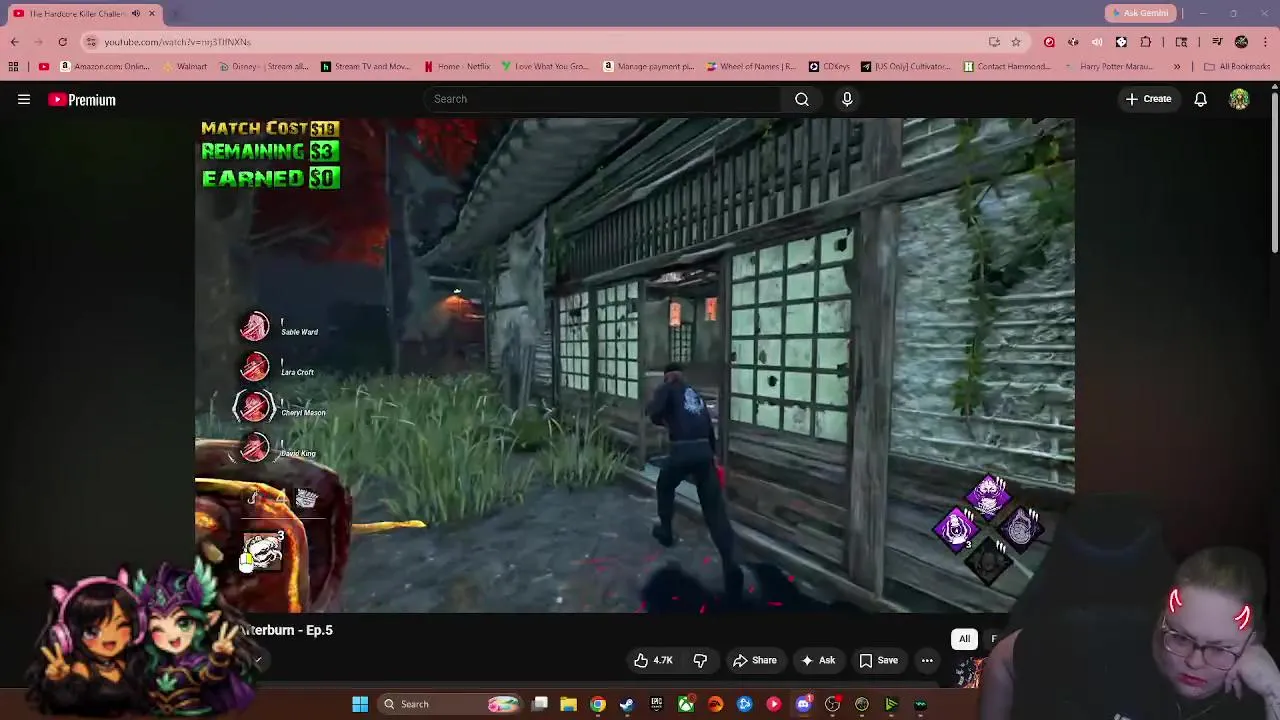
Task: Click video title text ending Ep.5
Action: [x=287, y=630]
